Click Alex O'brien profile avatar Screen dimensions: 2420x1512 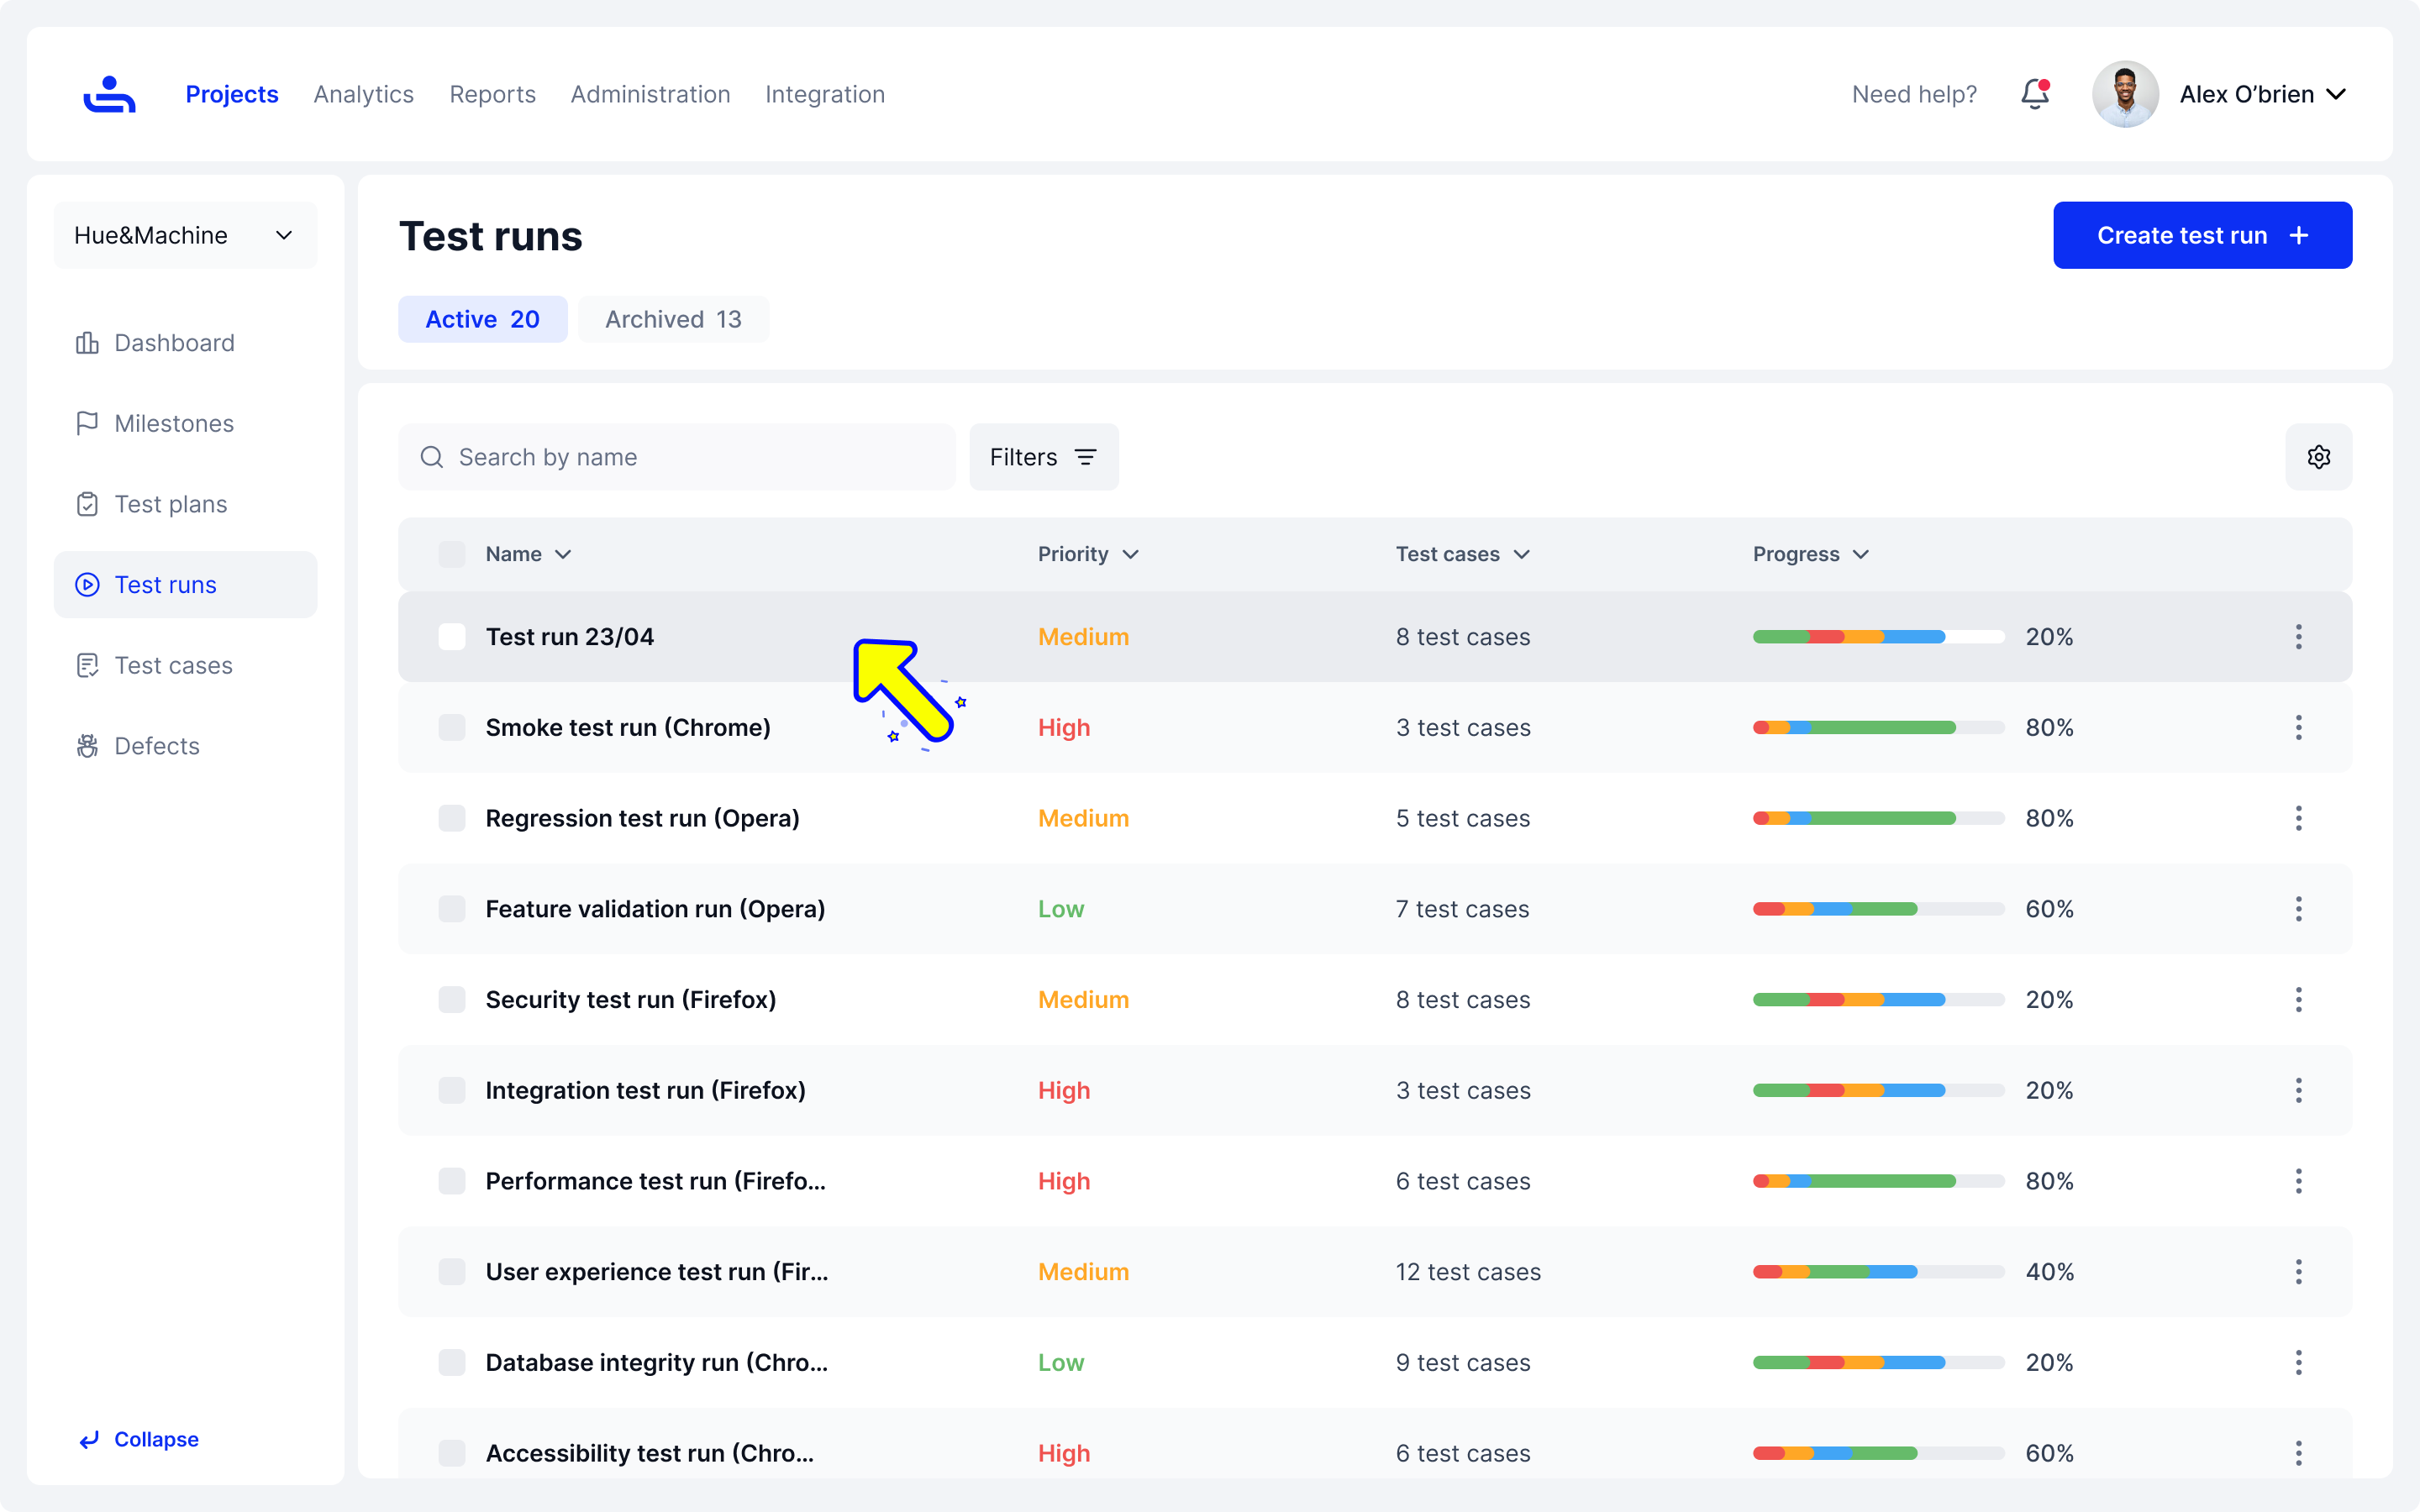pyautogui.click(x=2125, y=94)
